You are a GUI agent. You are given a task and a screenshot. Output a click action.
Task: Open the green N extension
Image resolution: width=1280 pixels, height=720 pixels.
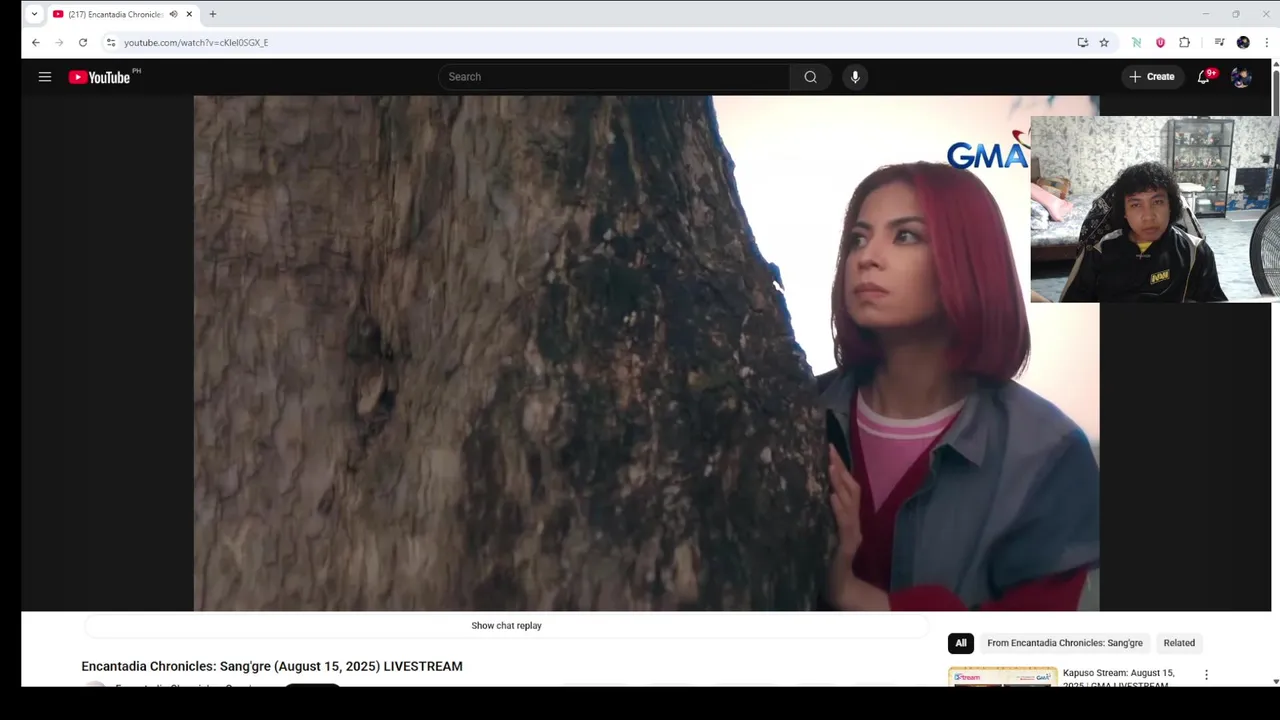click(x=1136, y=42)
